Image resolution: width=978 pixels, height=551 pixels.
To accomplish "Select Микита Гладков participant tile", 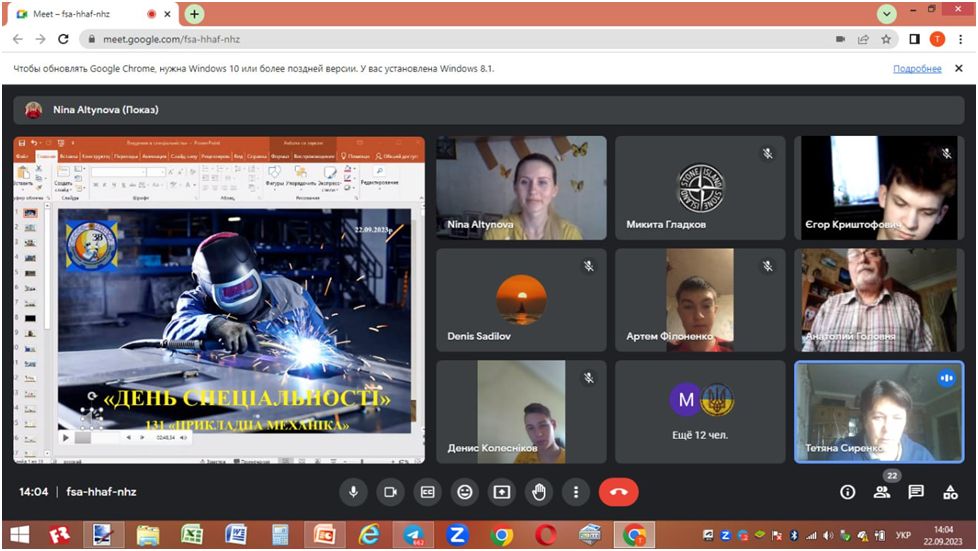I will 700,188.
